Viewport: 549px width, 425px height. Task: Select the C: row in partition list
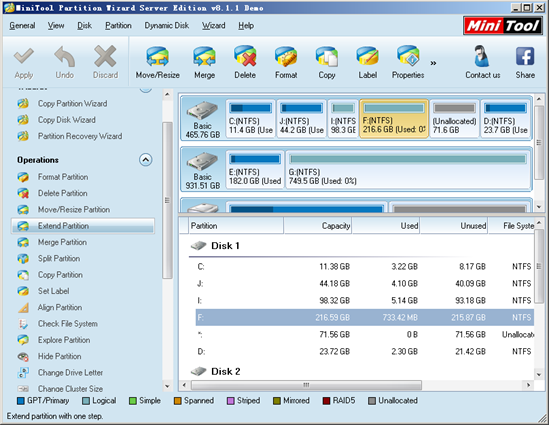pos(364,267)
